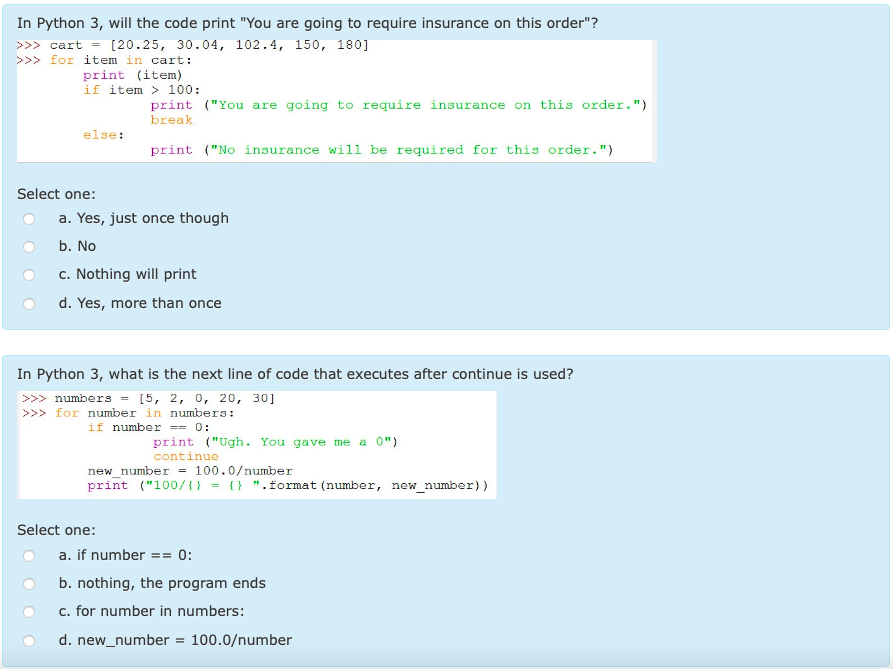
Task: Click the break statement in first code block
Action: pyautogui.click(x=171, y=119)
